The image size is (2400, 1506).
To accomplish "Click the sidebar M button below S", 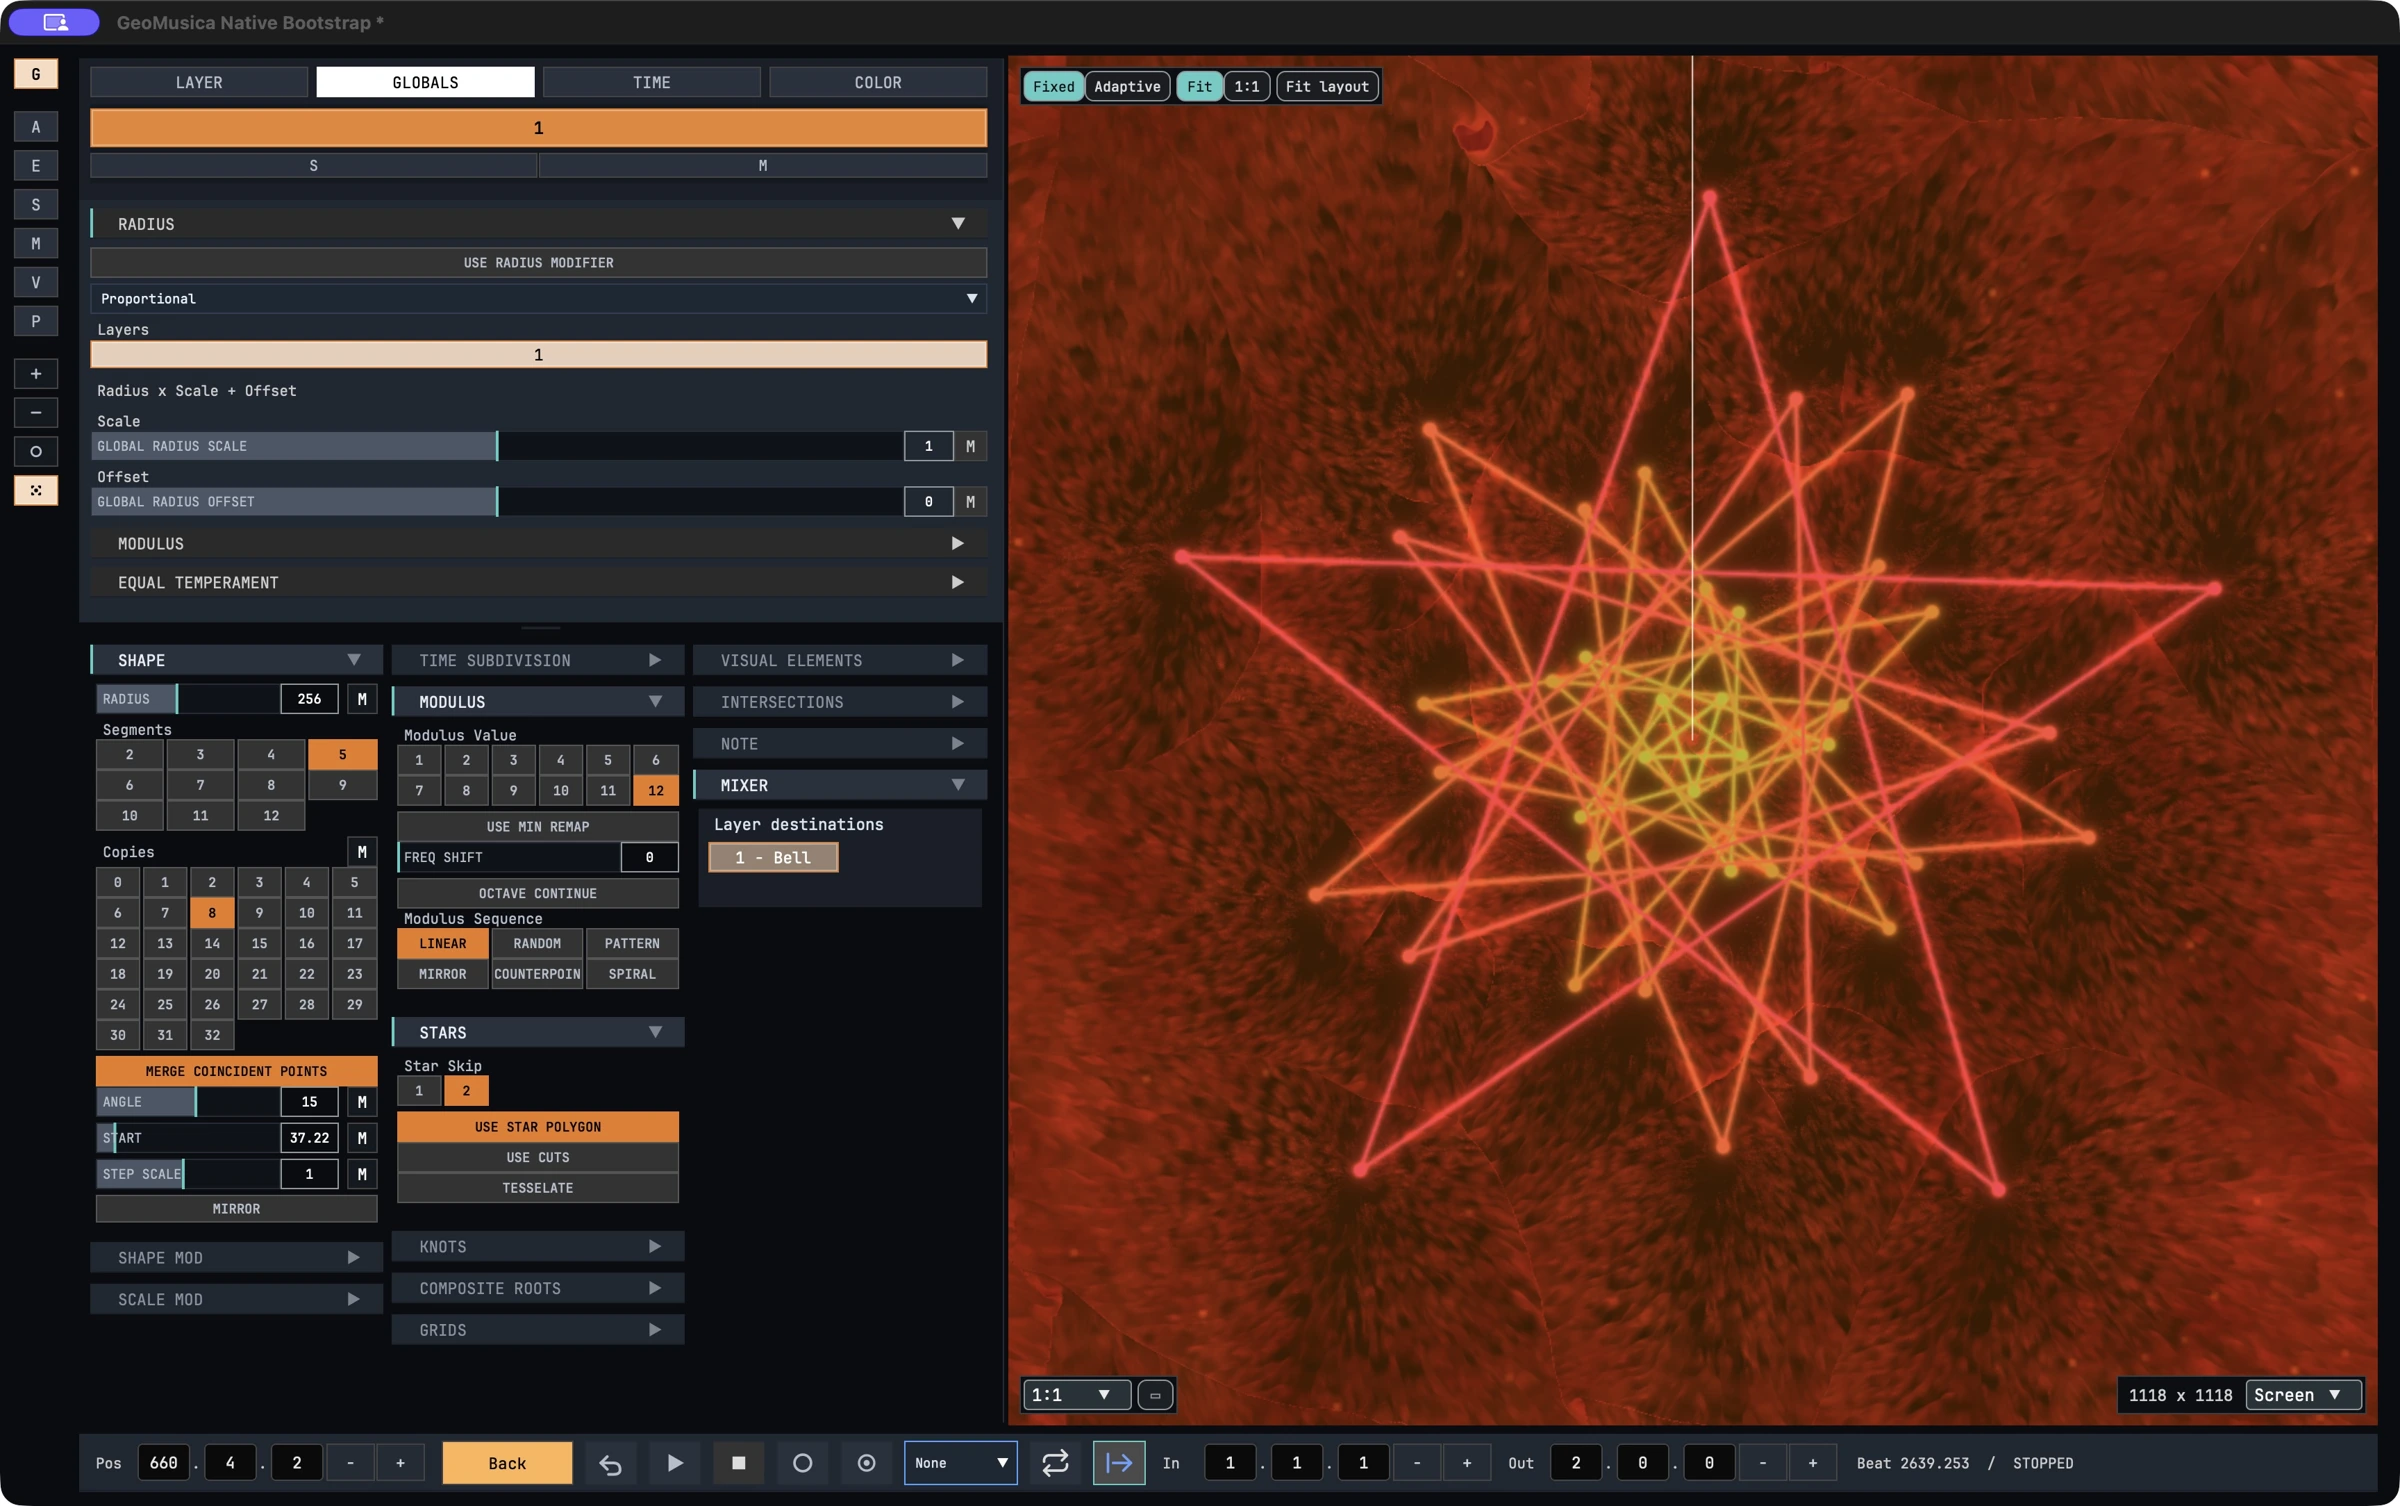I will (x=36, y=243).
